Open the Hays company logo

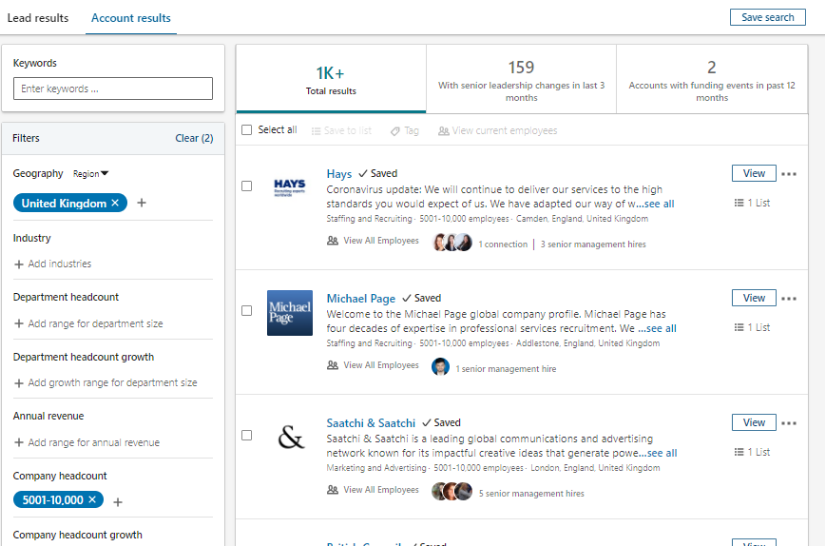pos(289,187)
